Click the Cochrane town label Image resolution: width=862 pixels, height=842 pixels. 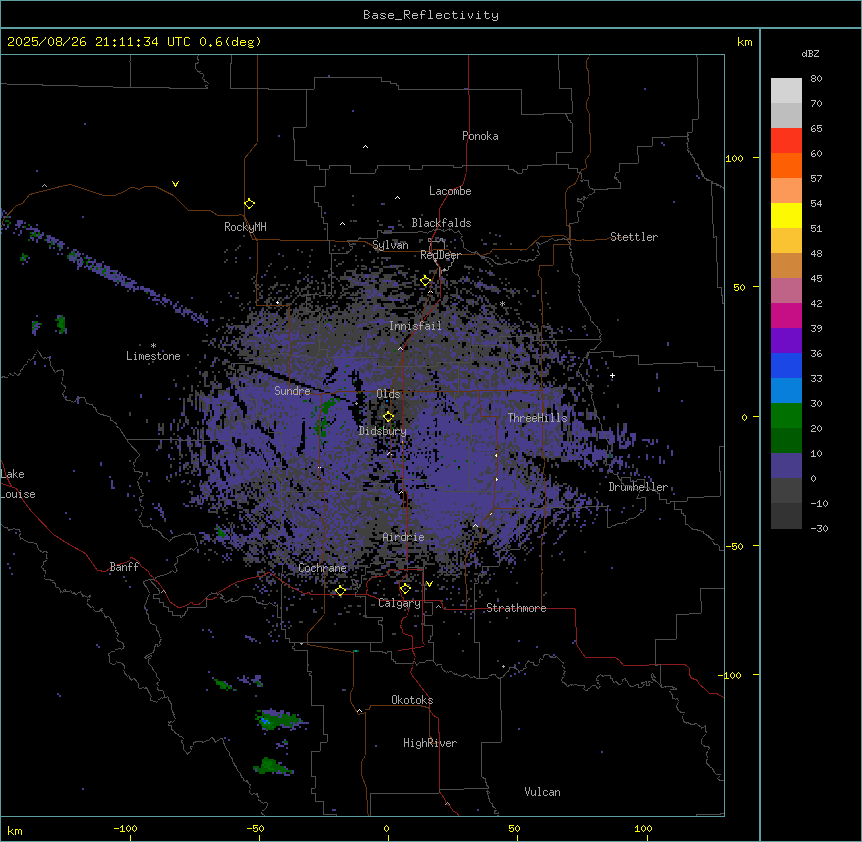point(322,568)
